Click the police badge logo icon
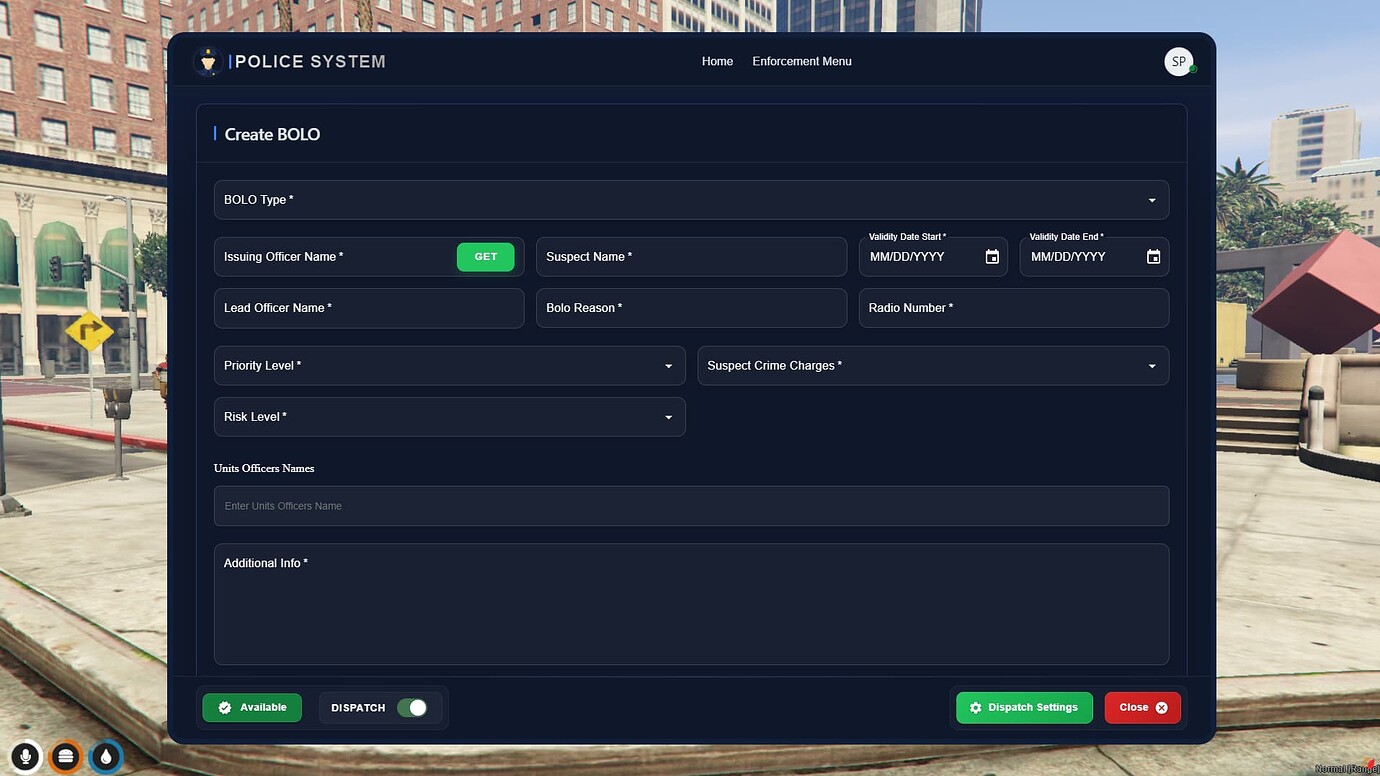The width and height of the screenshot is (1380, 776). coord(208,62)
